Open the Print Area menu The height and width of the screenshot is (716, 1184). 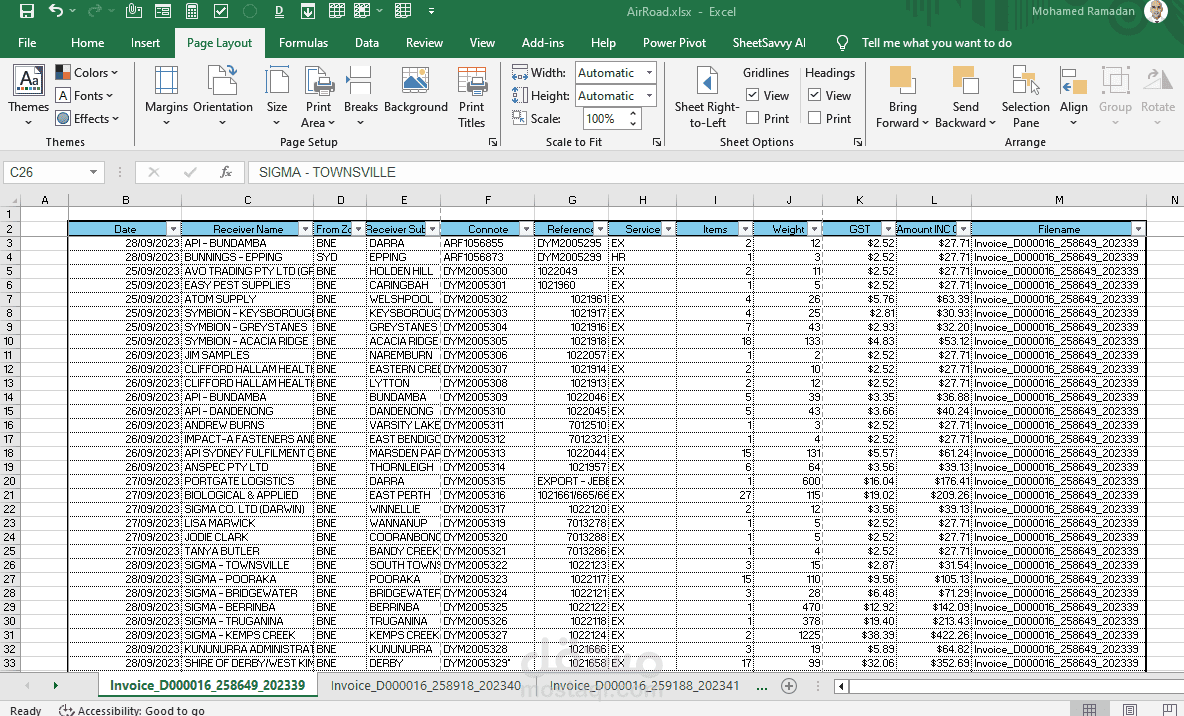pyautogui.click(x=319, y=97)
